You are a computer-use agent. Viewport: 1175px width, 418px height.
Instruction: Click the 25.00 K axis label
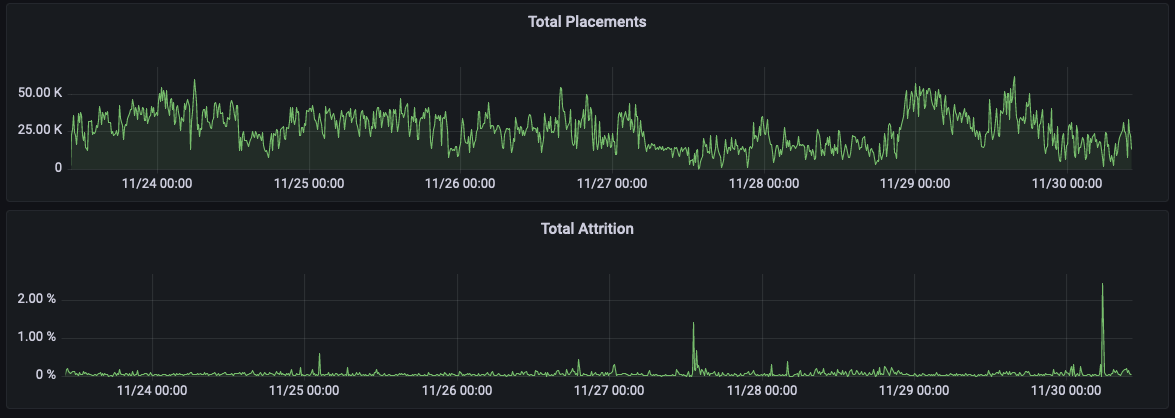click(38, 130)
